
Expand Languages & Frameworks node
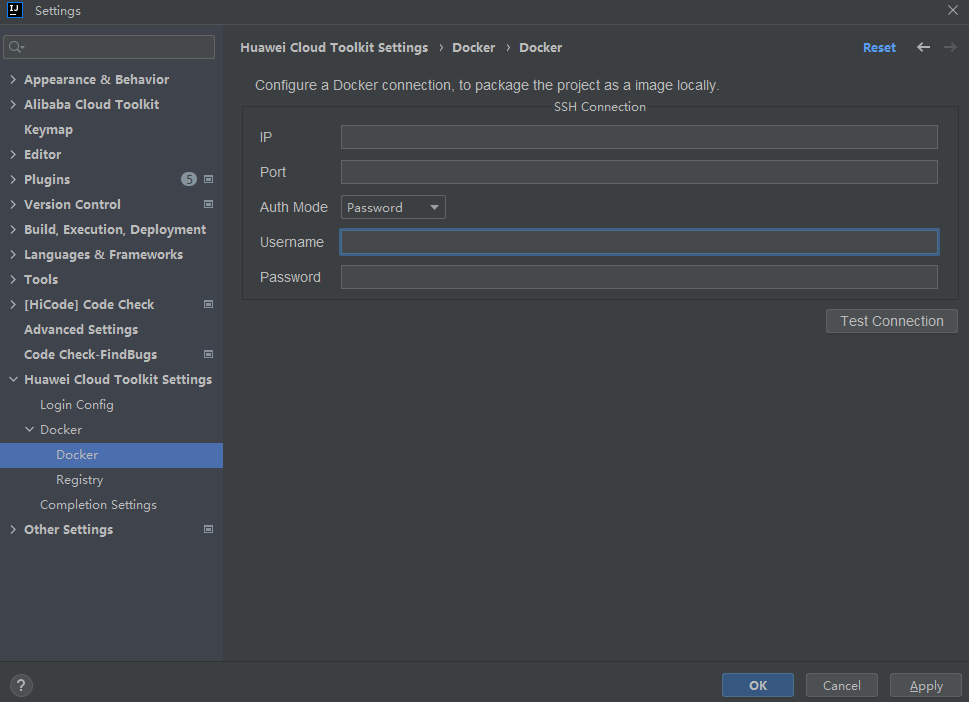13,254
